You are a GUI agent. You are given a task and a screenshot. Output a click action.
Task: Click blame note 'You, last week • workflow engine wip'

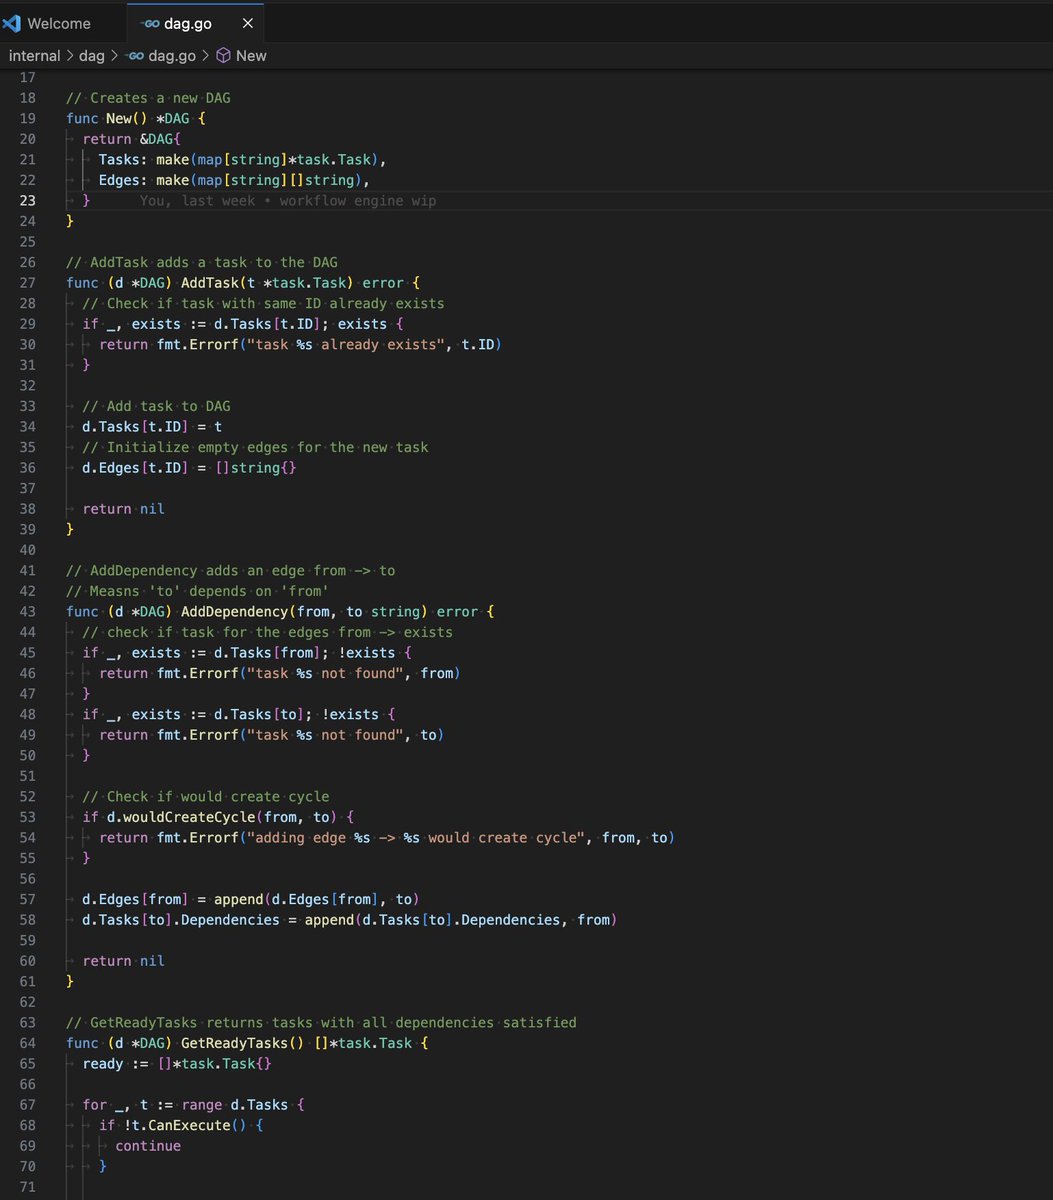tap(288, 201)
